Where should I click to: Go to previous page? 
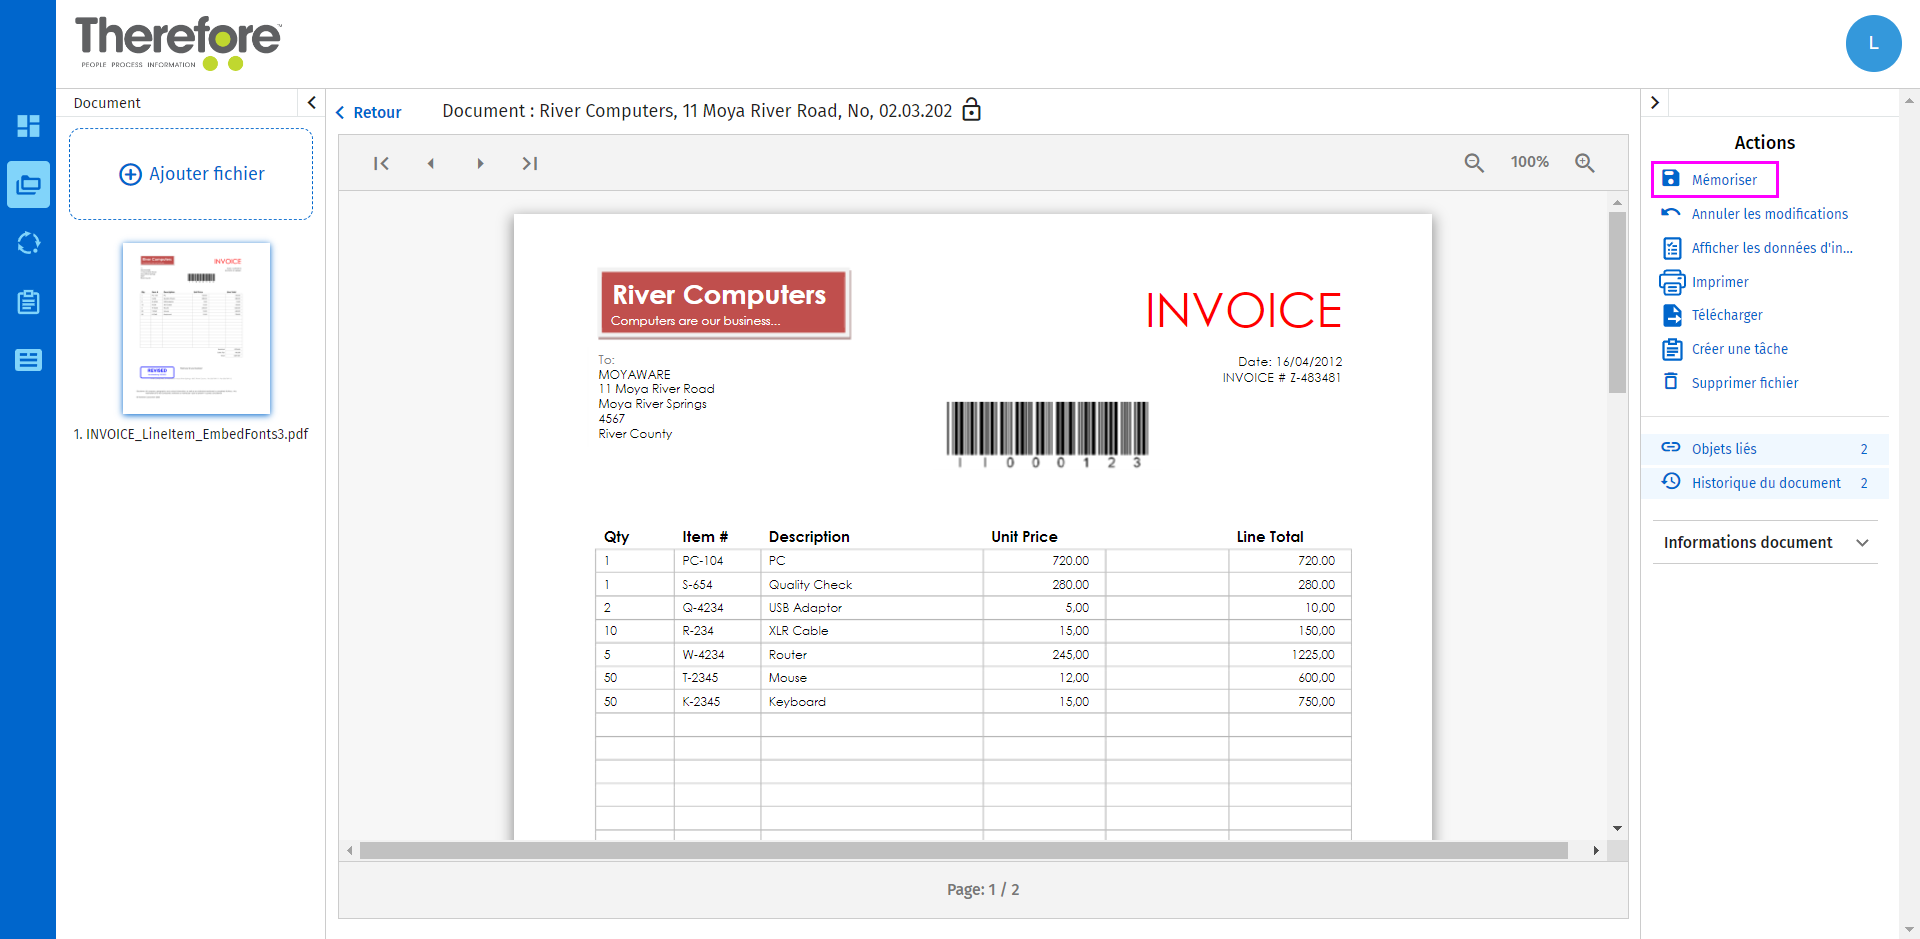(x=431, y=163)
